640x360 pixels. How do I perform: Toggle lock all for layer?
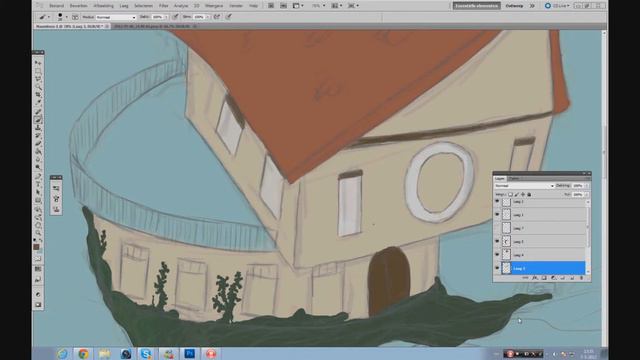(529, 195)
